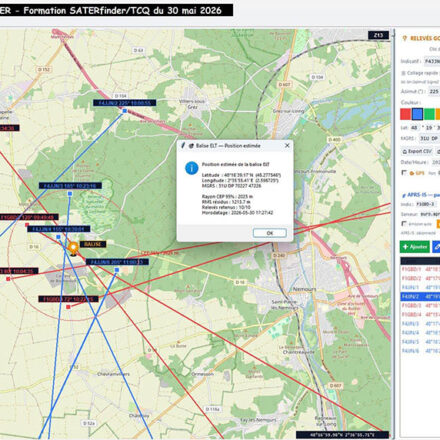Click the pin icon beside Relevés heading

(405, 38)
